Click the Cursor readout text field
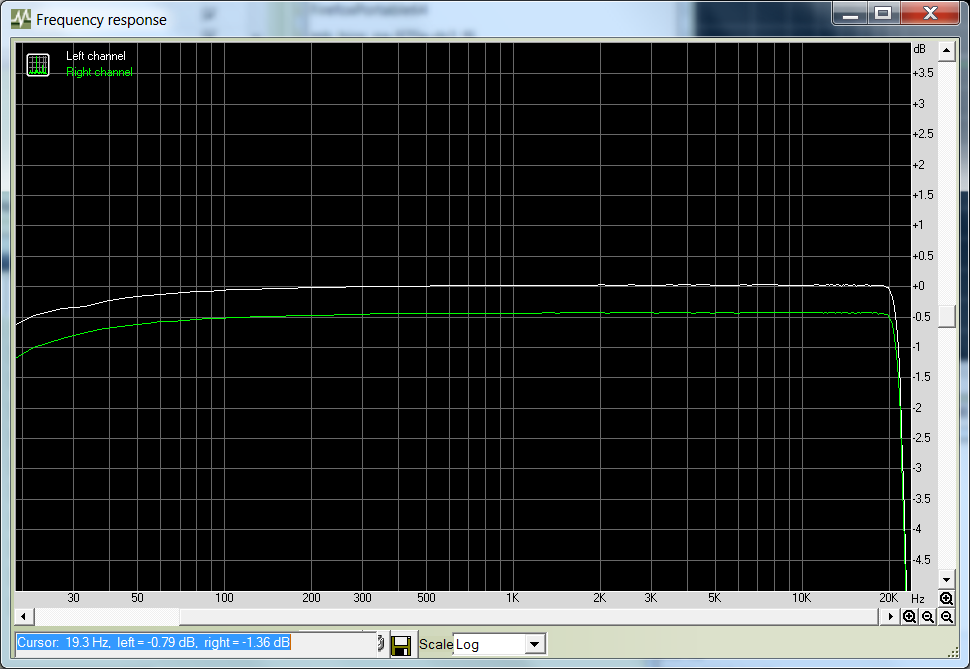This screenshot has height=669, width=970. click(x=195, y=643)
